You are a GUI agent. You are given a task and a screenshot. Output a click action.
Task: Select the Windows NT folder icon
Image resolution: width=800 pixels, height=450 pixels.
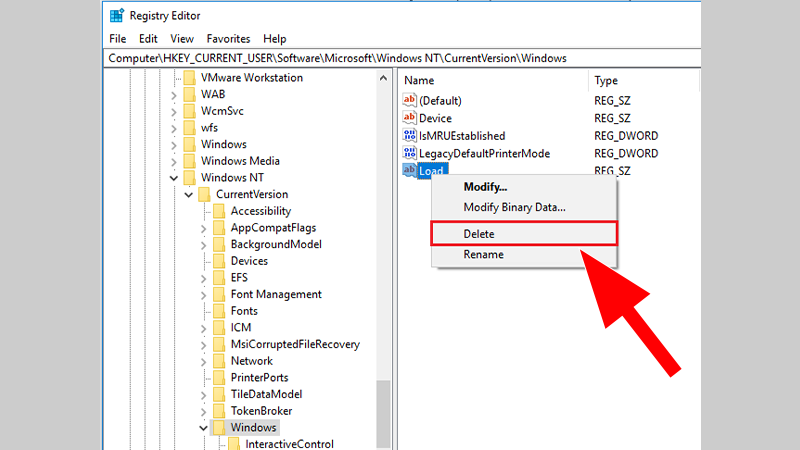click(189, 178)
